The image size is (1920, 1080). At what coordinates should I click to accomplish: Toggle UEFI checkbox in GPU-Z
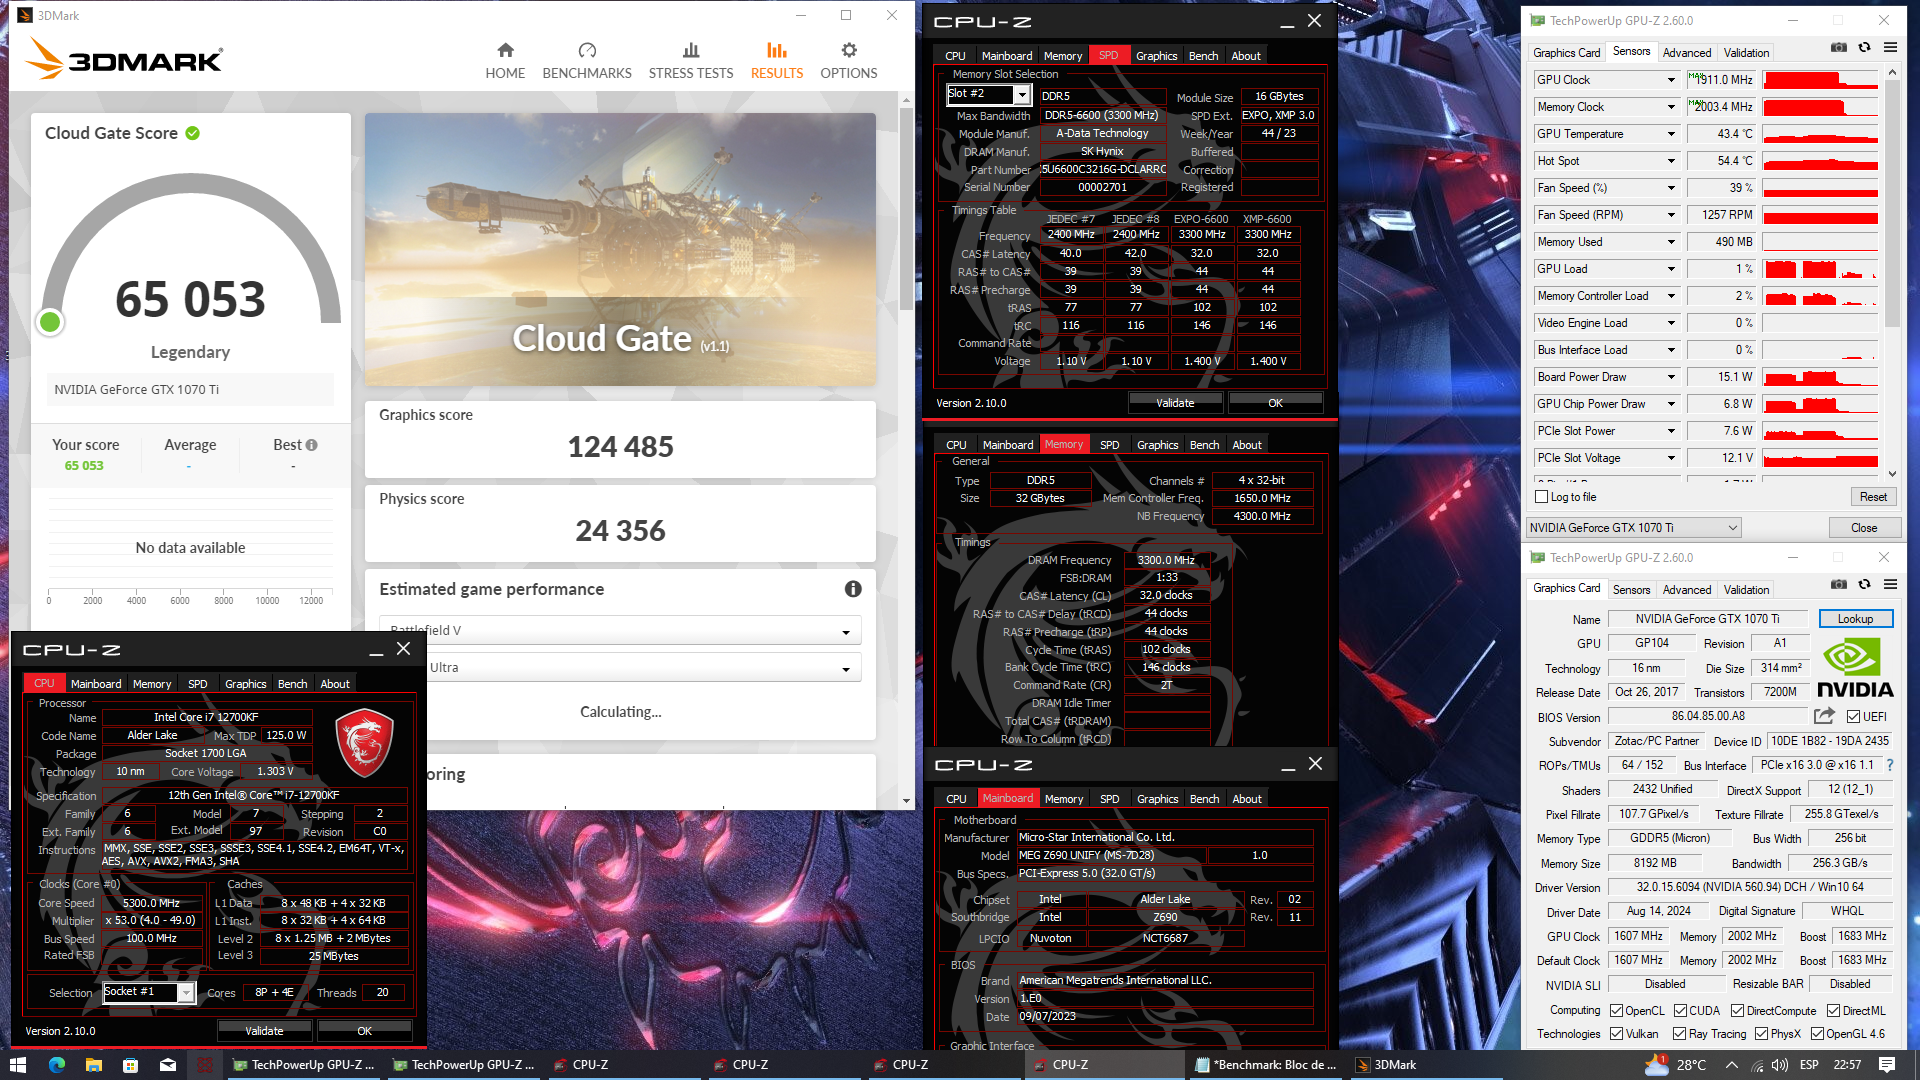[1853, 717]
